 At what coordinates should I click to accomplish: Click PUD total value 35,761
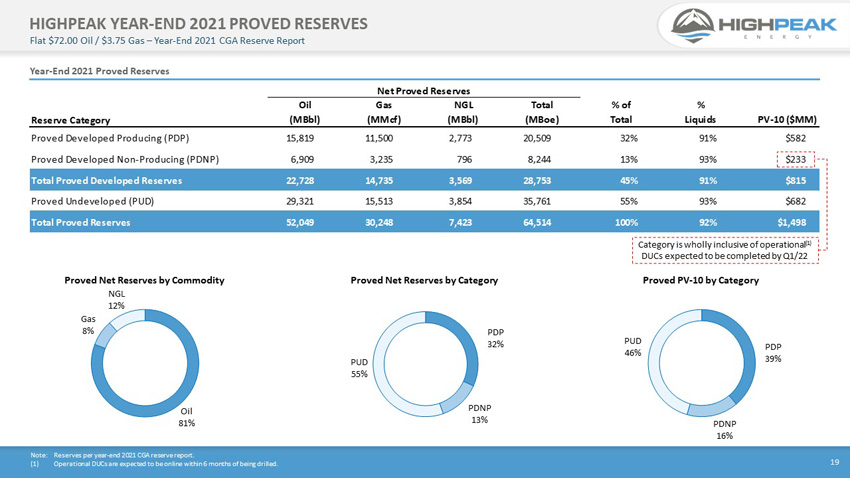point(537,201)
